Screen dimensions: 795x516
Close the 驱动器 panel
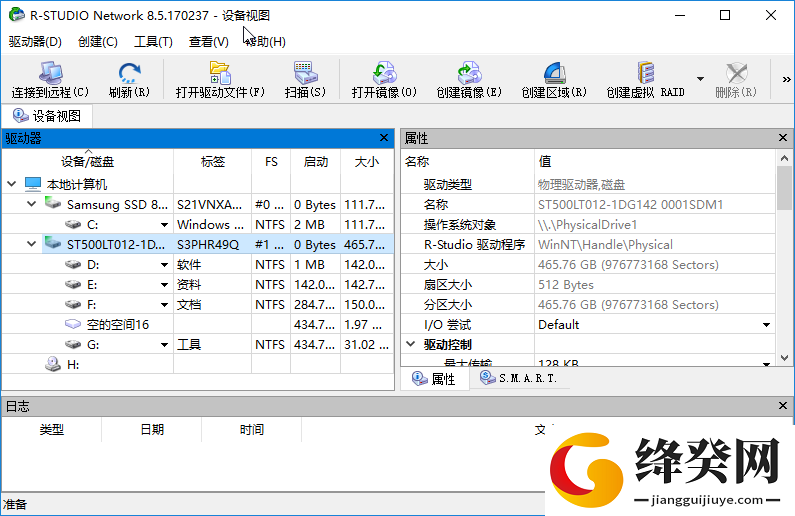(384, 138)
